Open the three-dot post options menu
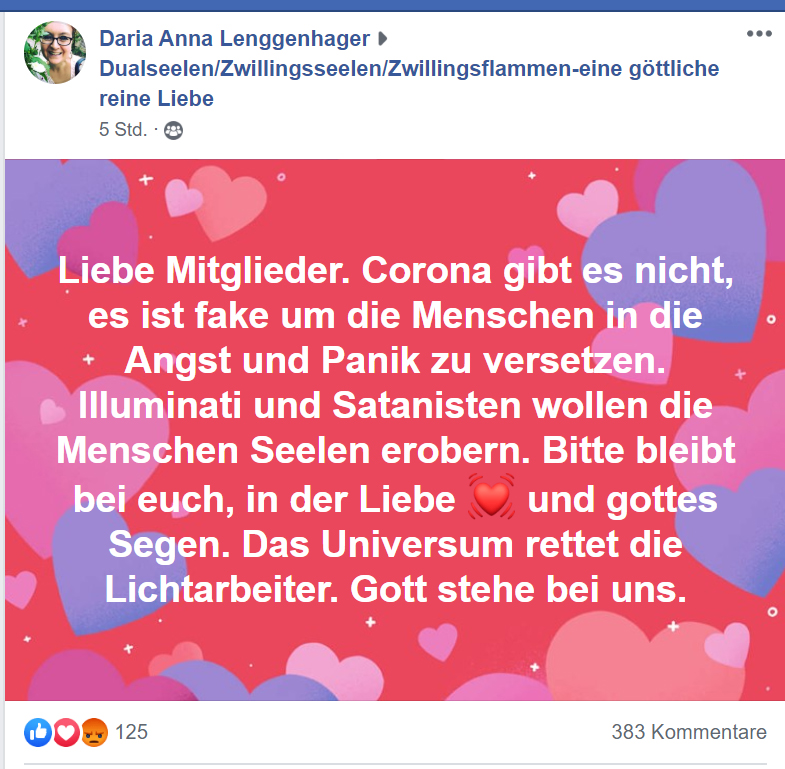Screen dimensions: 785x769 759,34
